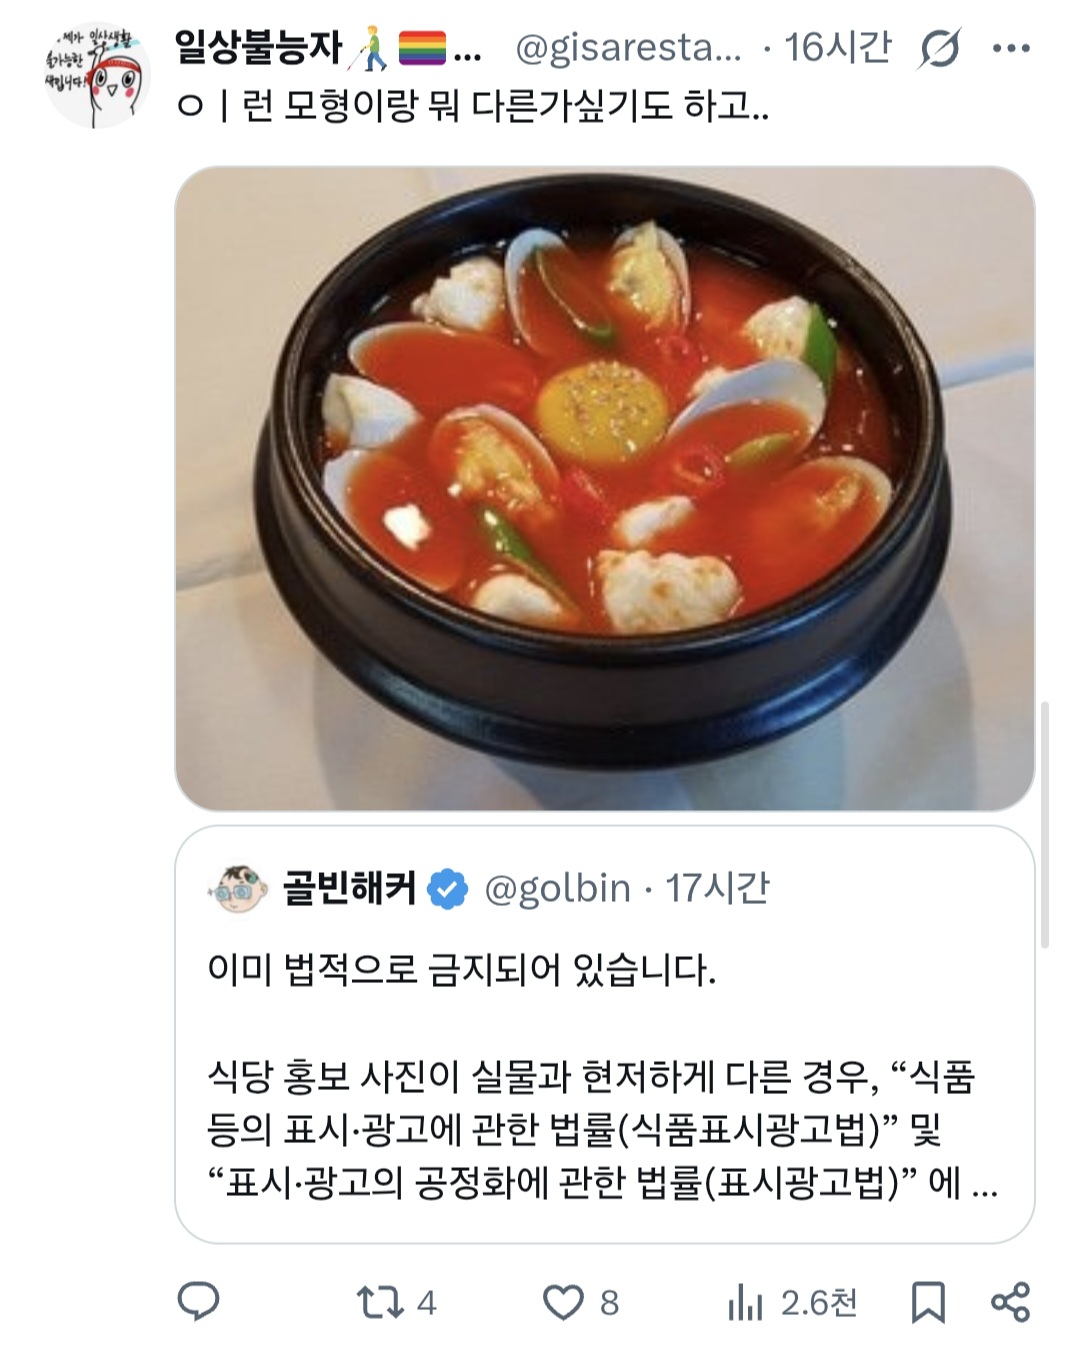Open @golbin handle link
Screen dimensions: 1080x1350
pos(557,888)
